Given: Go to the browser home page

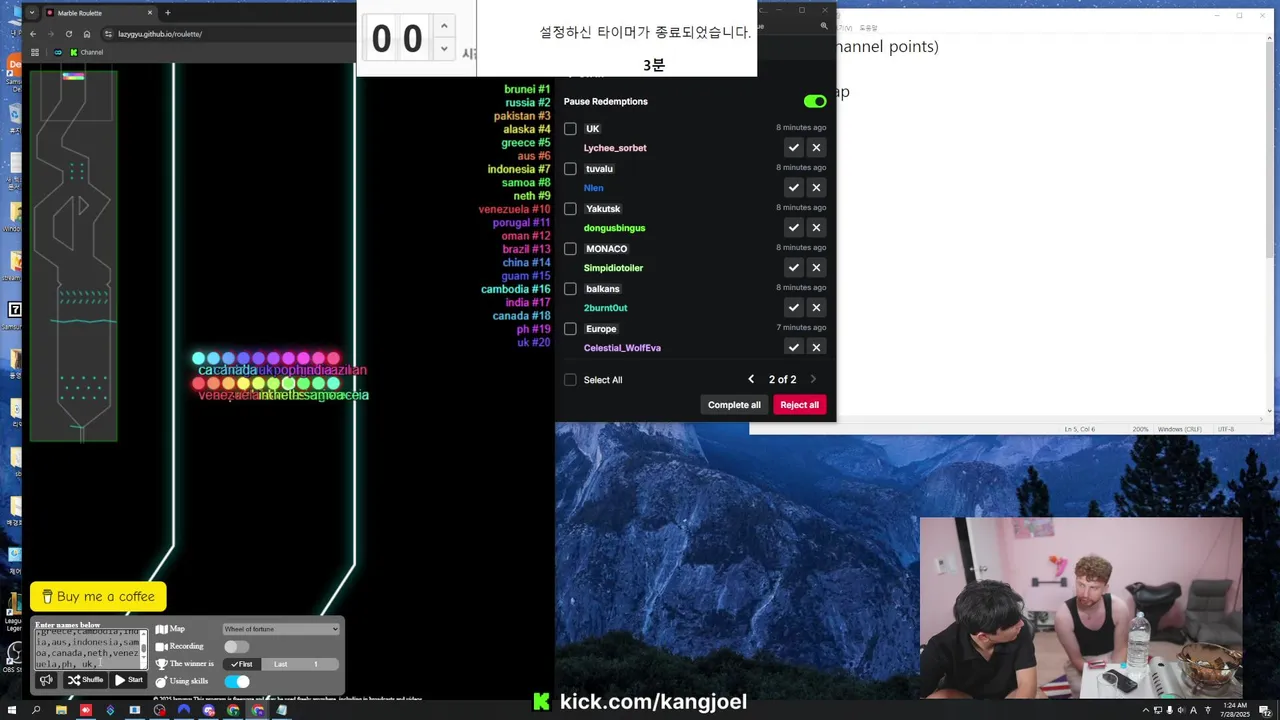Looking at the screenshot, I should click(86, 34).
